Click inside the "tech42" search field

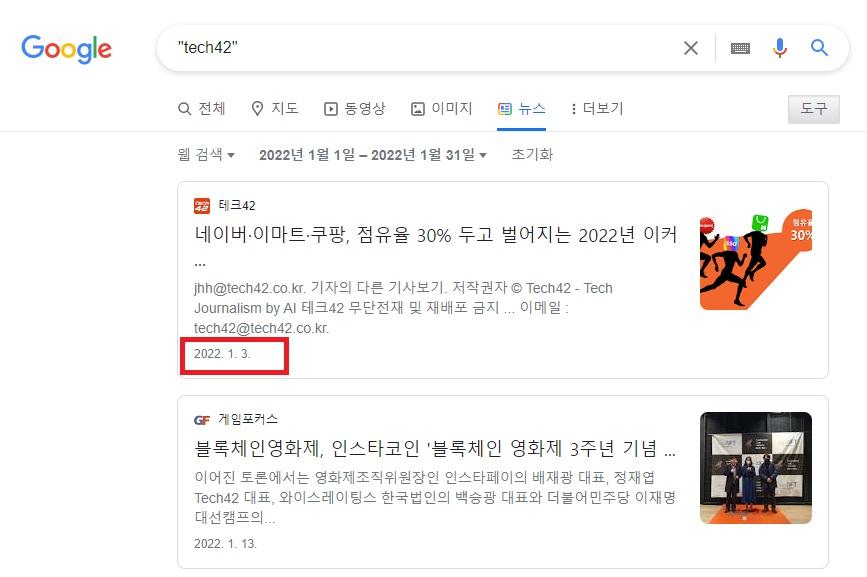(420, 48)
